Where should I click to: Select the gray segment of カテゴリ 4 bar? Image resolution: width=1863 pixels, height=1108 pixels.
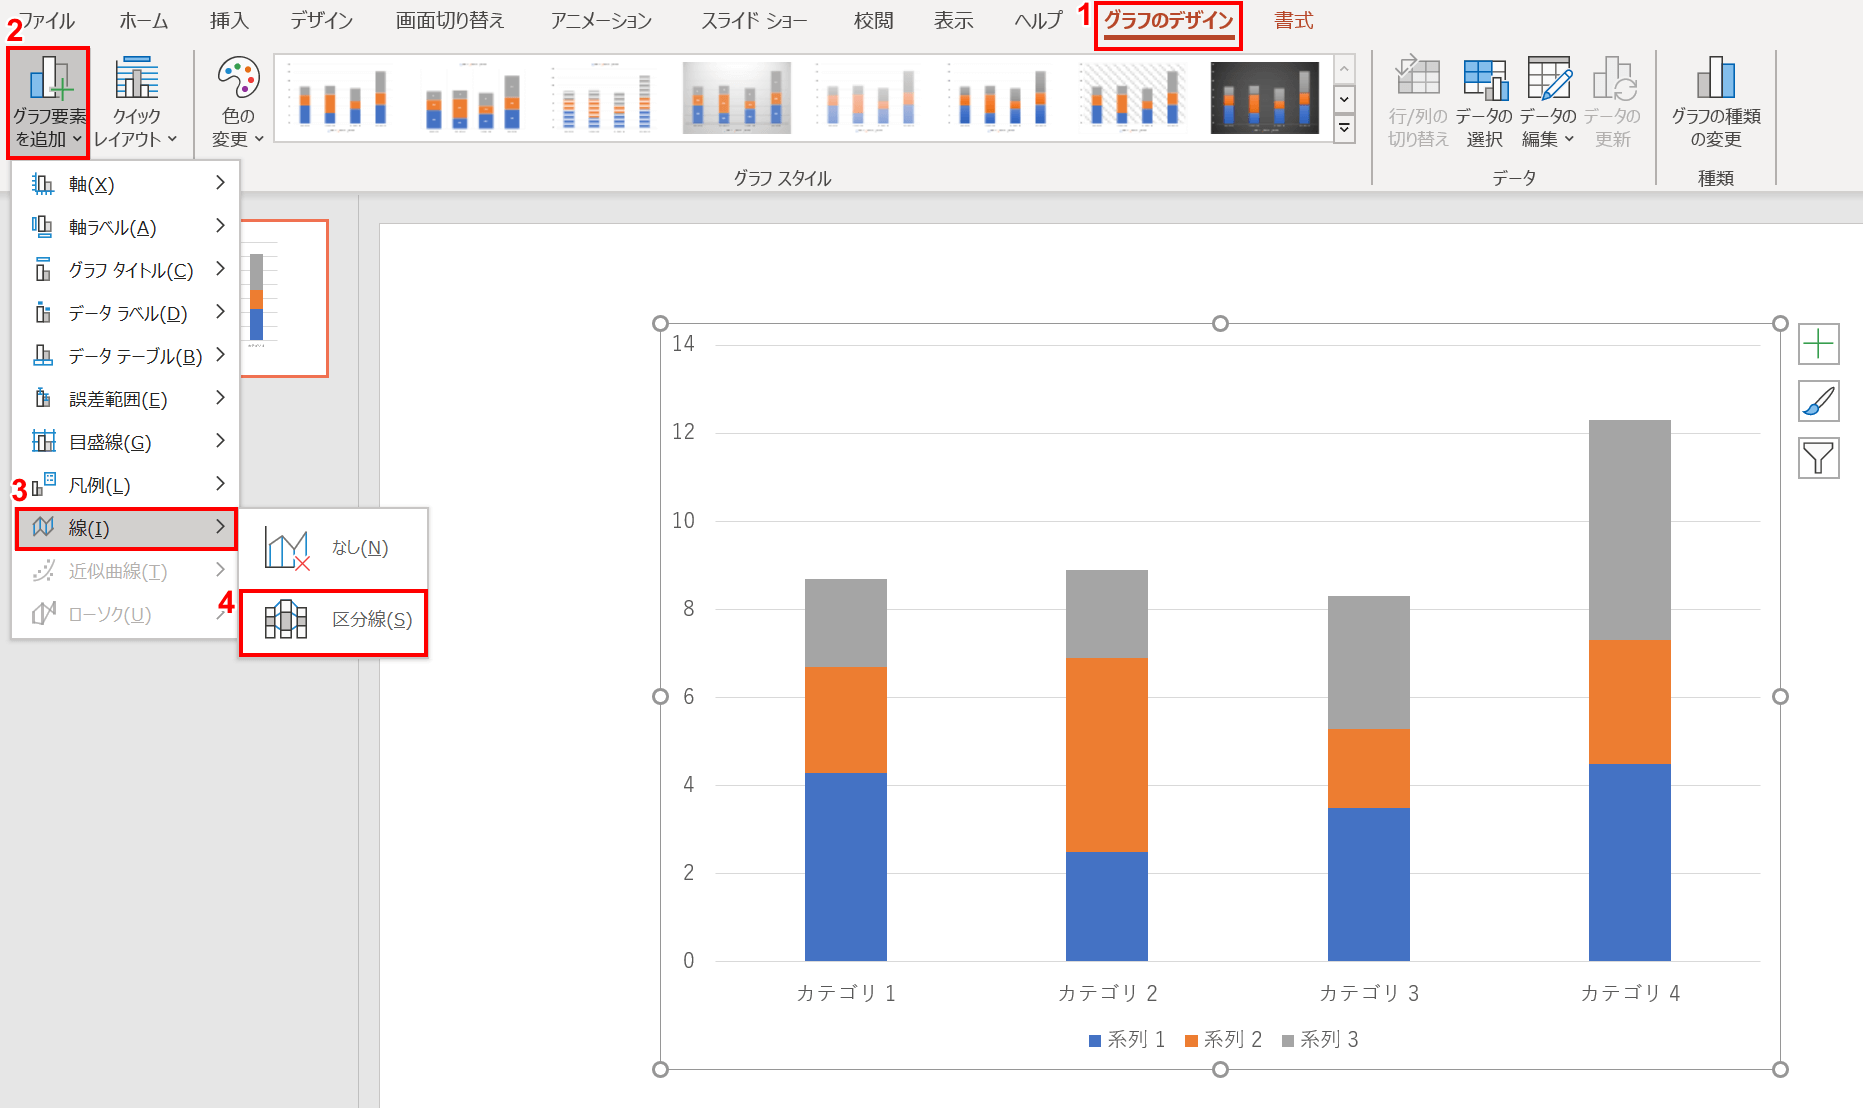[1629, 530]
